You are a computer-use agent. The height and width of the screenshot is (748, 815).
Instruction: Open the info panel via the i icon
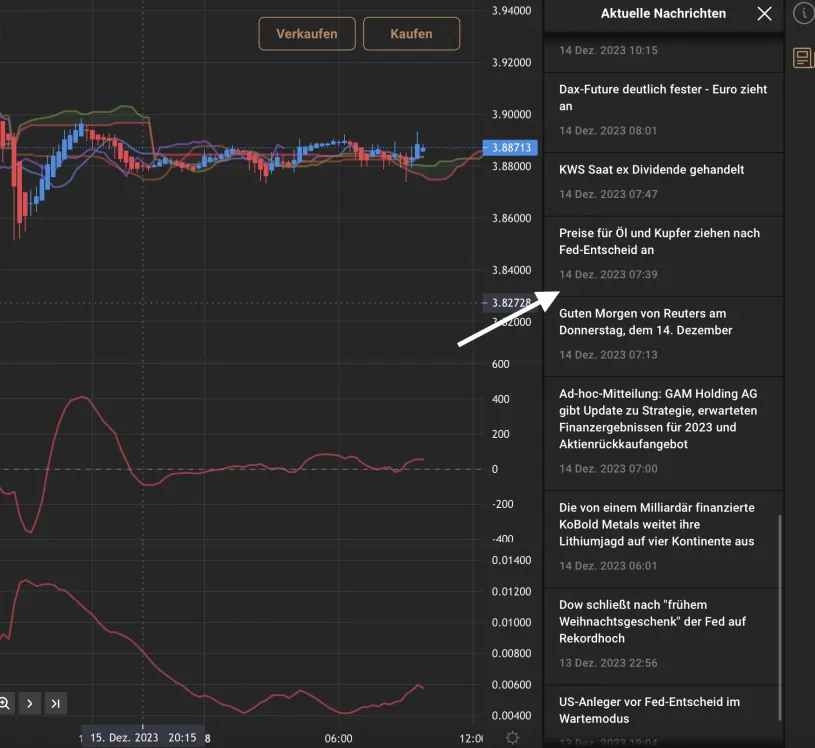click(x=801, y=14)
